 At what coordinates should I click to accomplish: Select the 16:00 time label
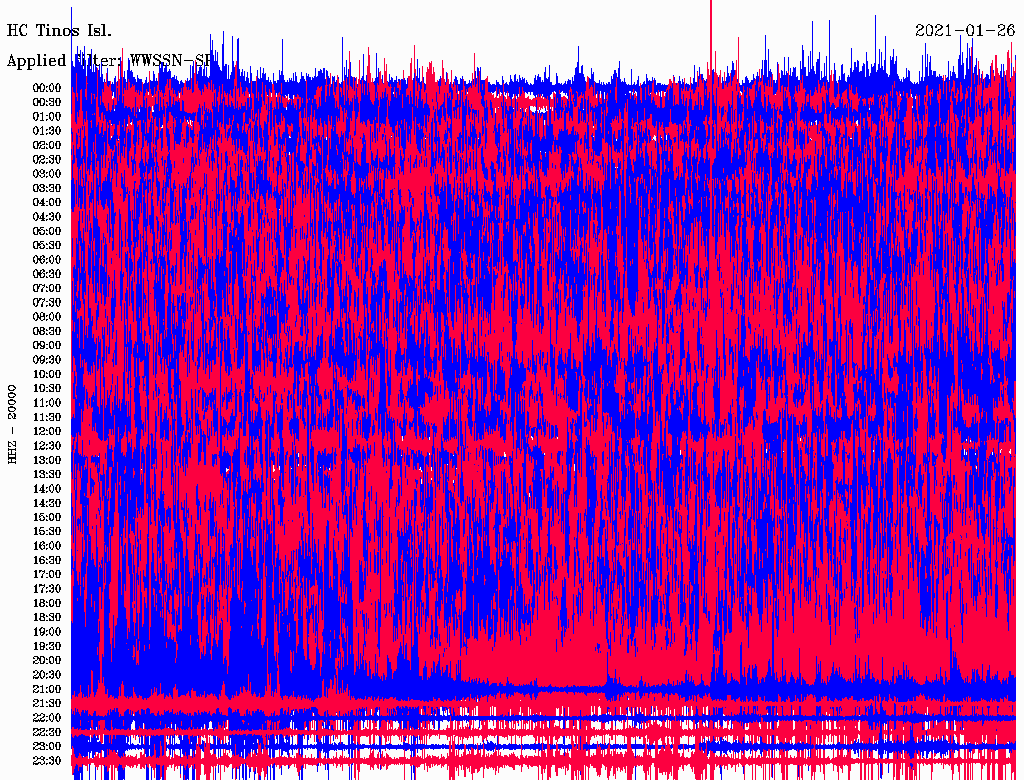click(46, 546)
